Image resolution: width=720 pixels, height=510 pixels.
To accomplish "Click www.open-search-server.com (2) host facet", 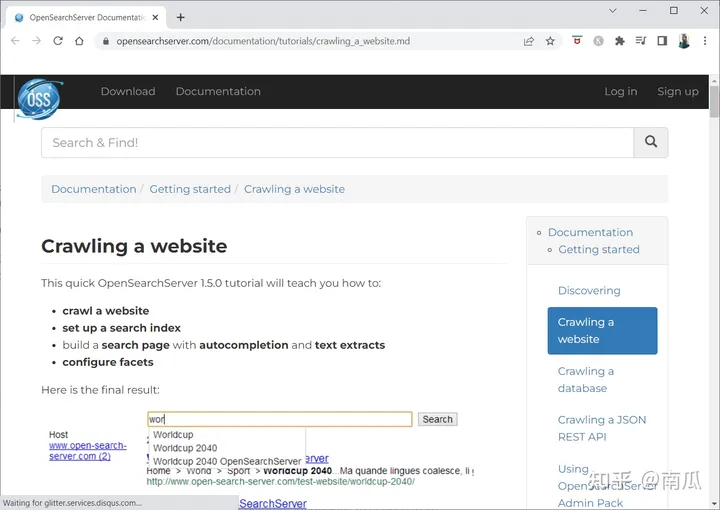I will point(88,451).
